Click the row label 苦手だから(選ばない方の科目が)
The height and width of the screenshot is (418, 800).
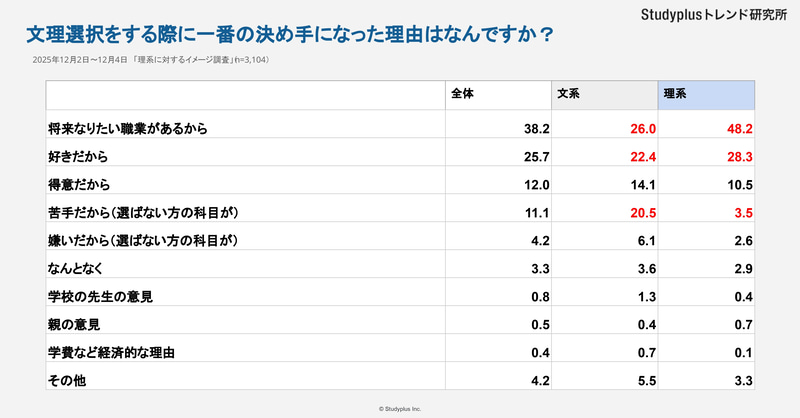pos(143,213)
